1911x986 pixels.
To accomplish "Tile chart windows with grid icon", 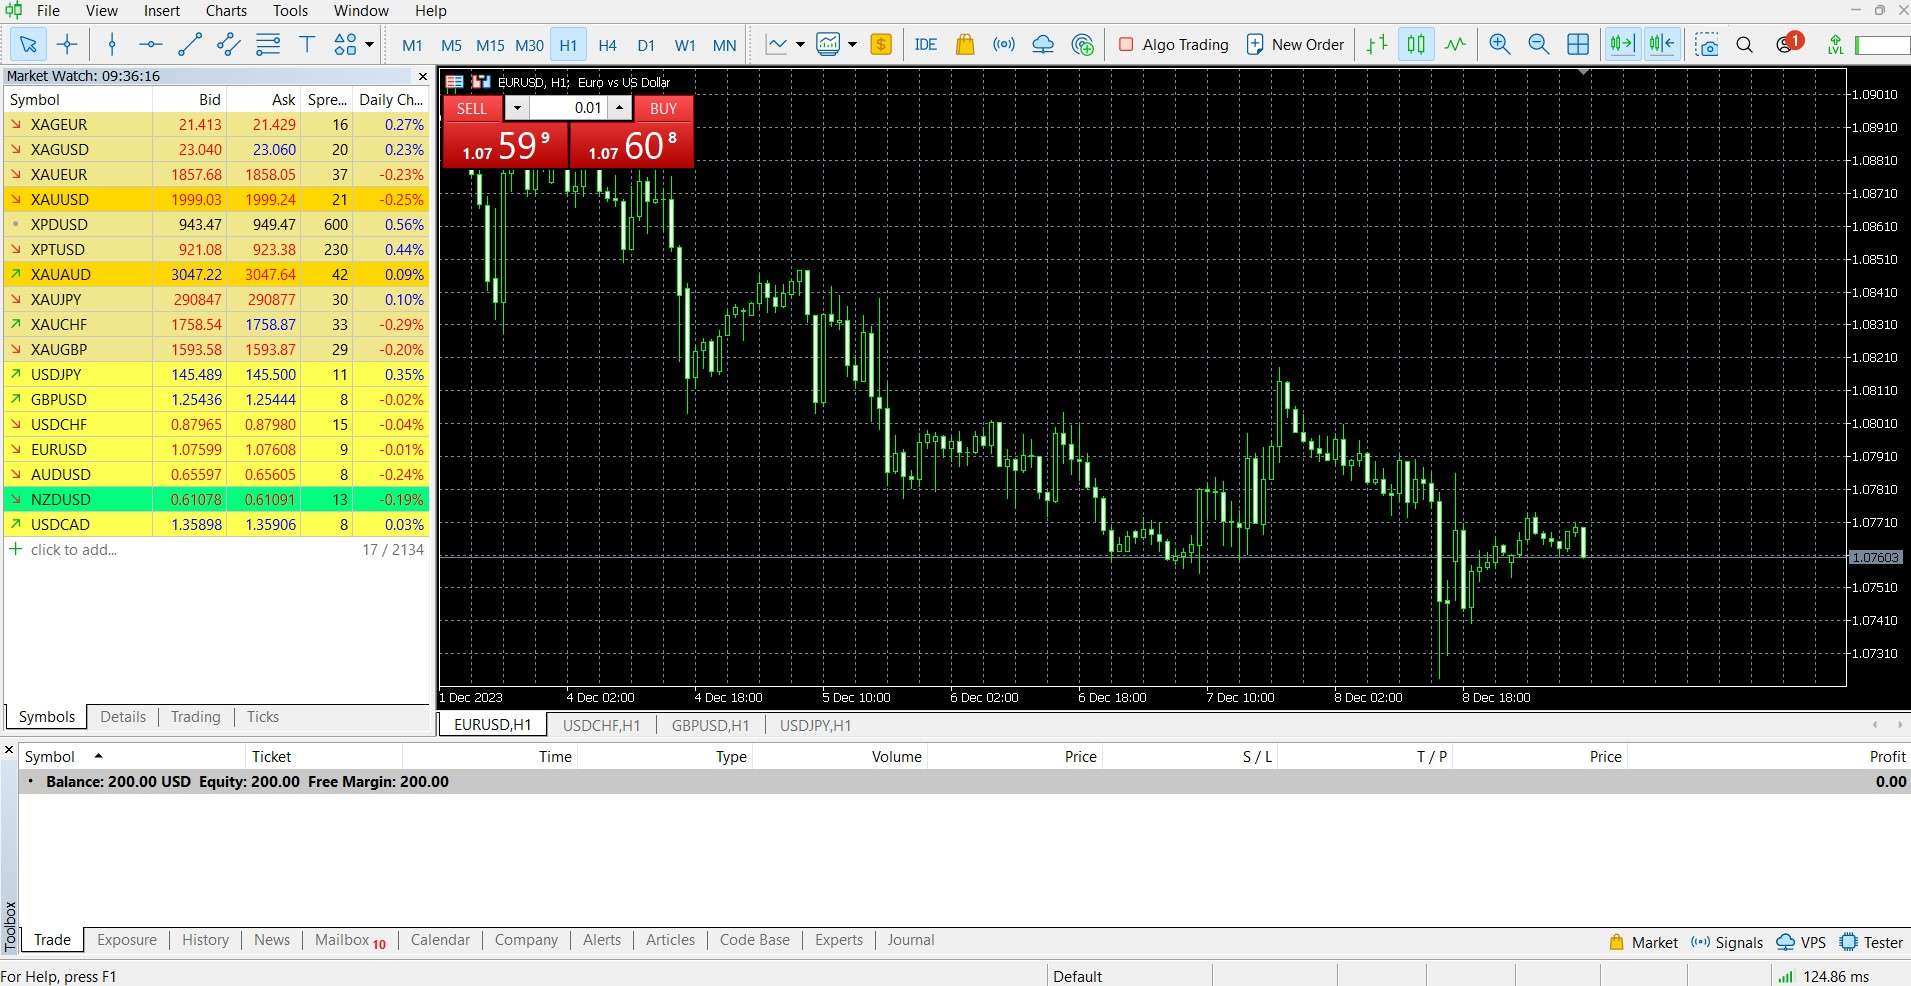I will pyautogui.click(x=1578, y=44).
